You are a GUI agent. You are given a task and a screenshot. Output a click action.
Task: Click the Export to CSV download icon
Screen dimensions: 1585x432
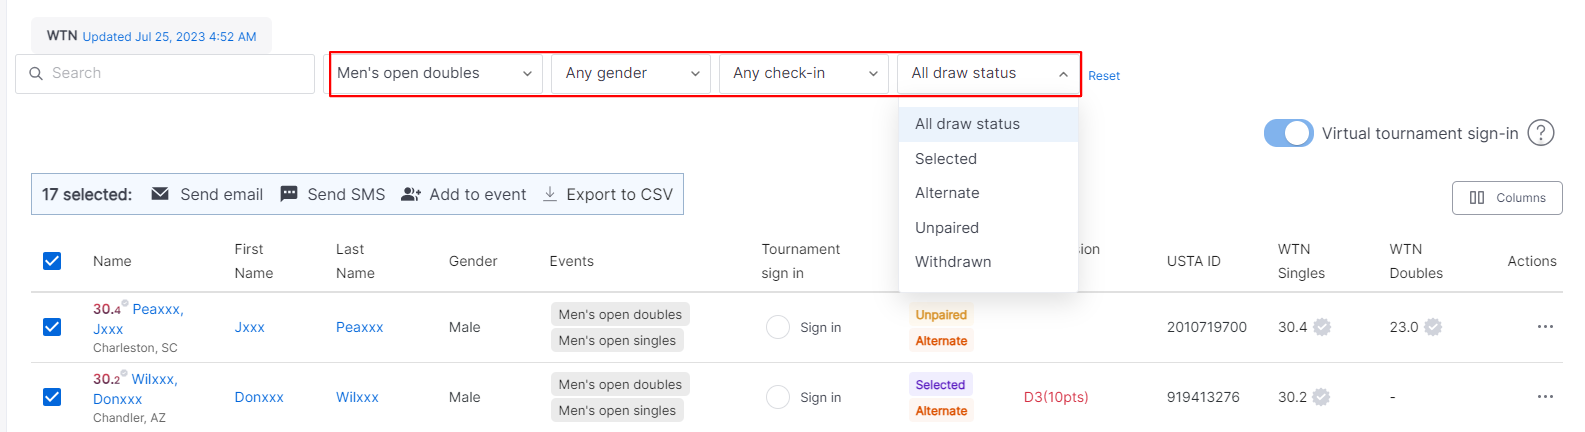coord(550,194)
